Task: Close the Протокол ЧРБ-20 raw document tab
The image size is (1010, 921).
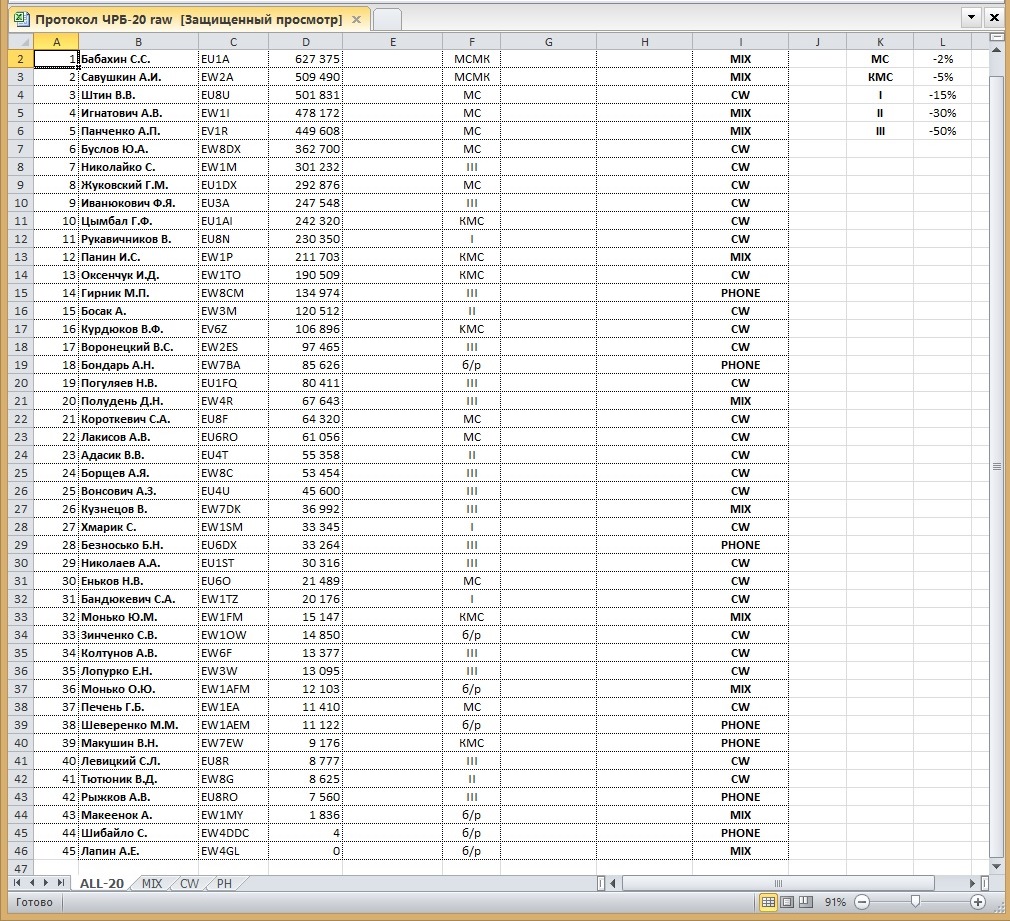Action: click(x=357, y=20)
